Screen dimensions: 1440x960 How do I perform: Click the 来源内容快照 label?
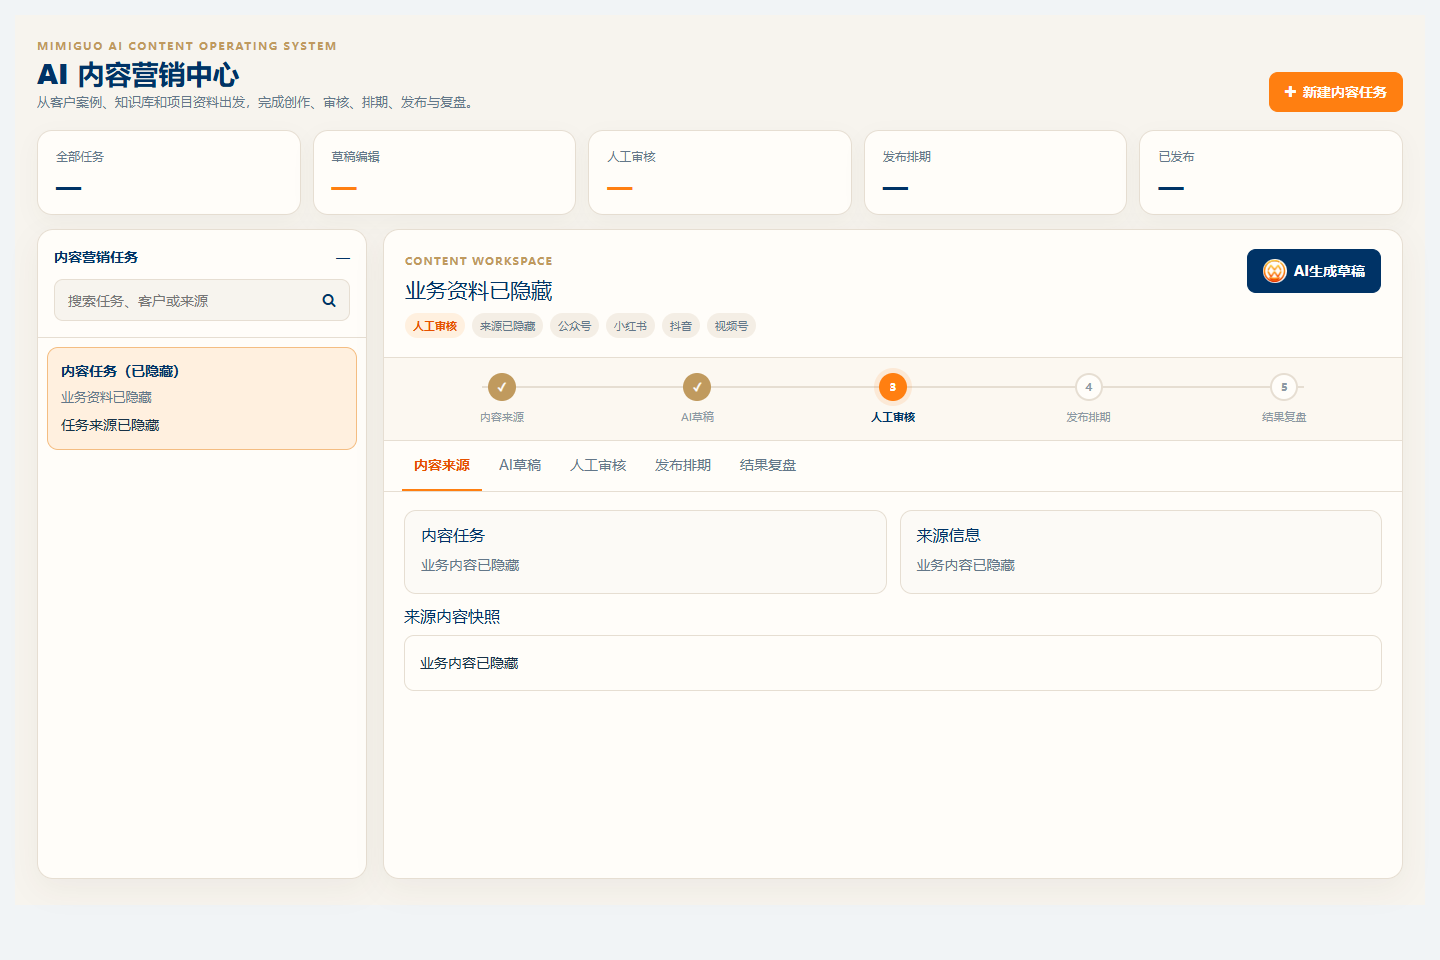(x=452, y=617)
